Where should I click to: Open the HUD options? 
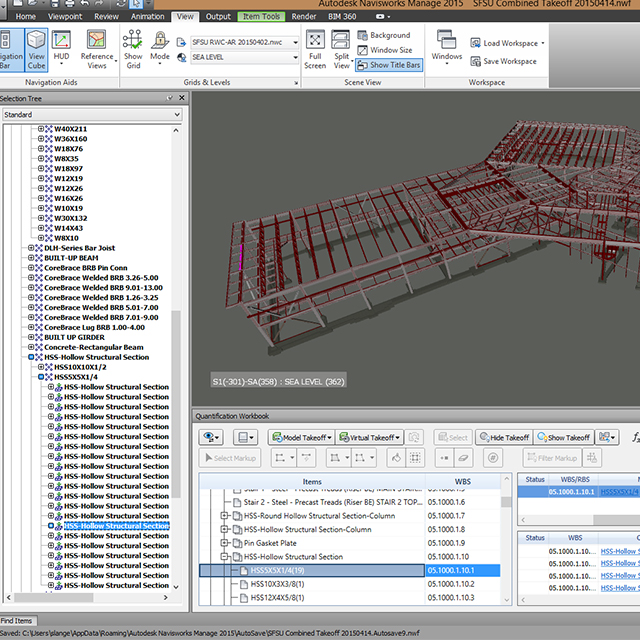click(61, 48)
